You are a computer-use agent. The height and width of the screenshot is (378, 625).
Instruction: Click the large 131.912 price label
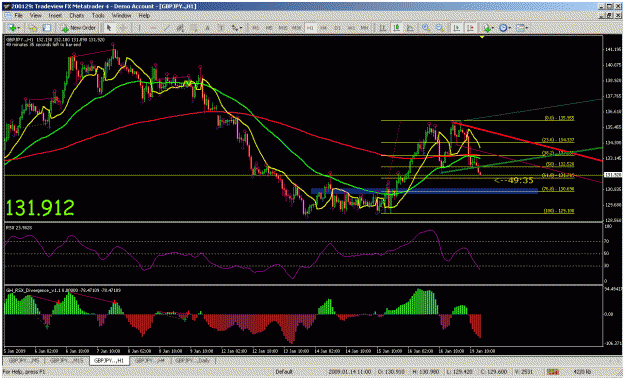[x=40, y=208]
